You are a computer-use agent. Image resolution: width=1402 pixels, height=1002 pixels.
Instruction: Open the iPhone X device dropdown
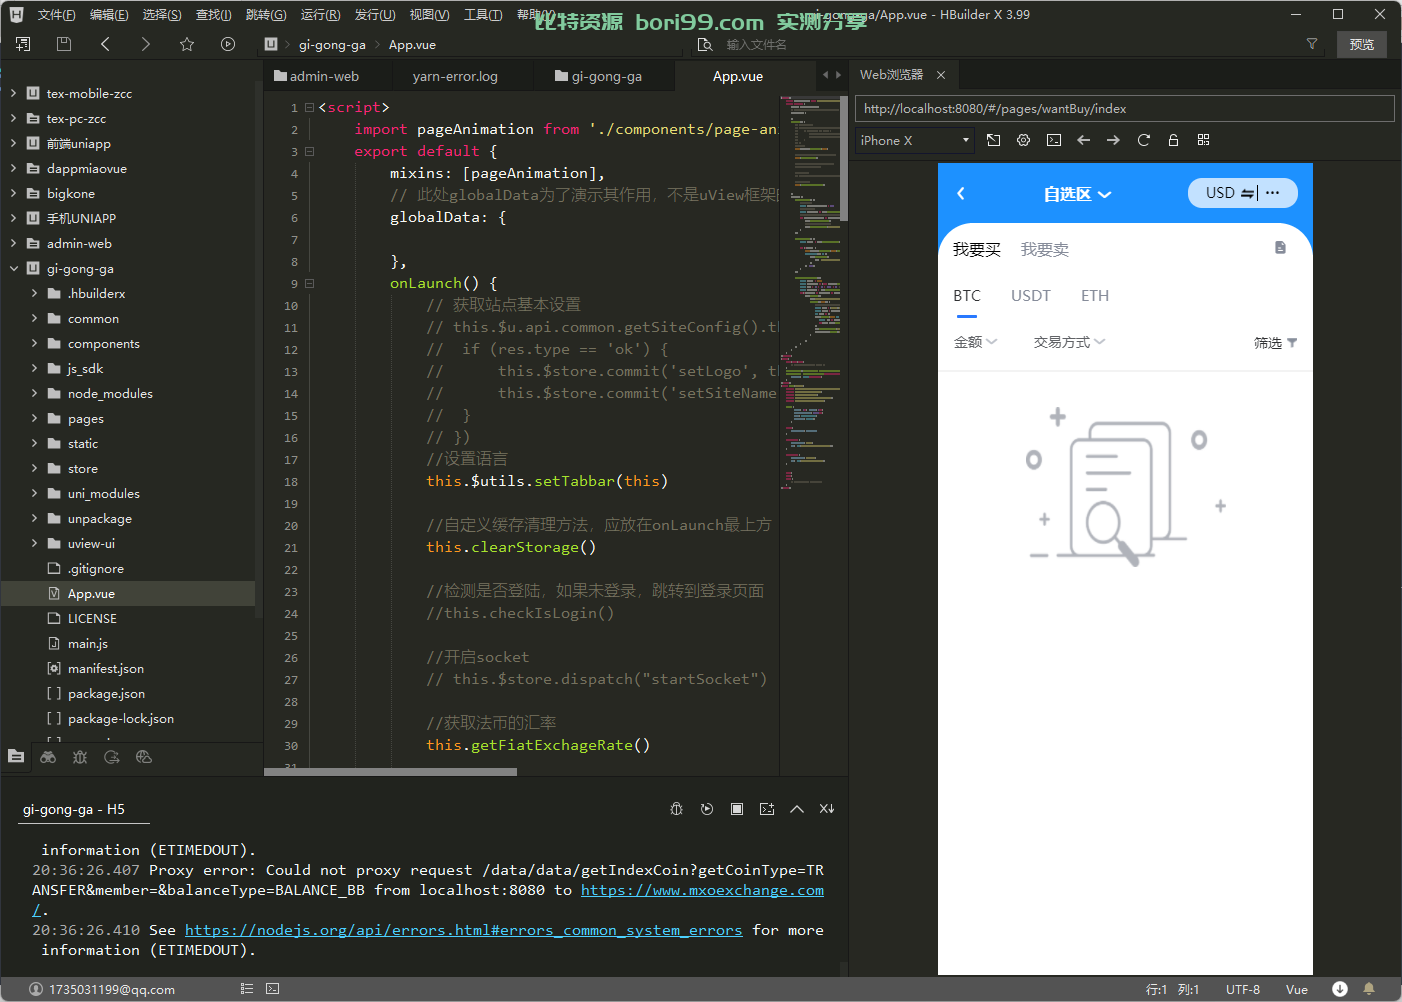pyautogui.click(x=915, y=140)
